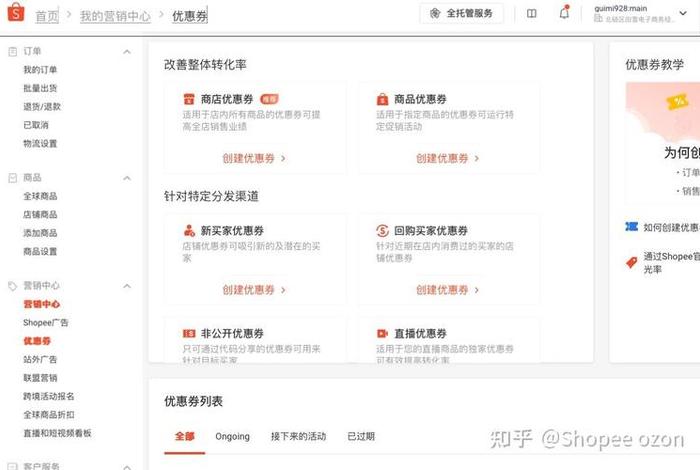
Task: Click the 回购买家优惠券 refresh coin icon
Action: [383, 231]
